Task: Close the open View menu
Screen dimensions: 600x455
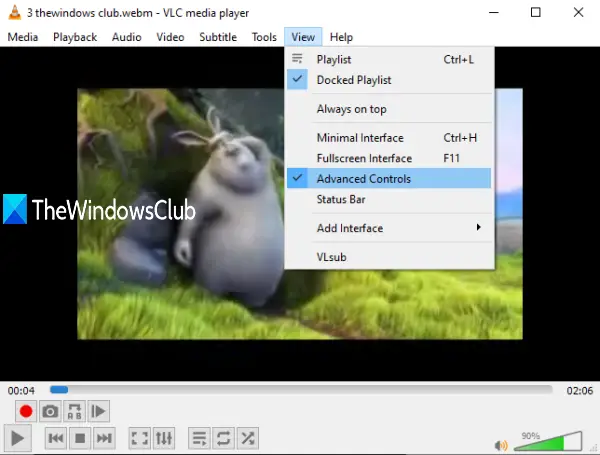Action: pyautogui.click(x=303, y=37)
